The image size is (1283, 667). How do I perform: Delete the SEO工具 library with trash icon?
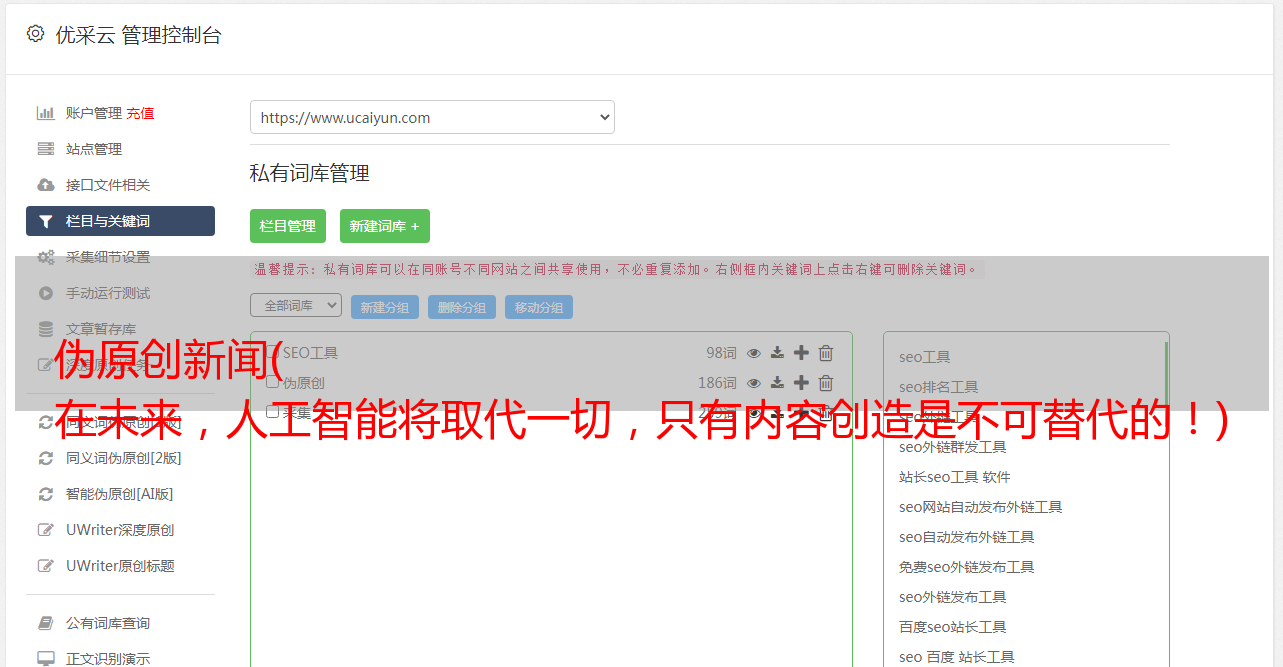pyautogui.click(x=826, y=353)
